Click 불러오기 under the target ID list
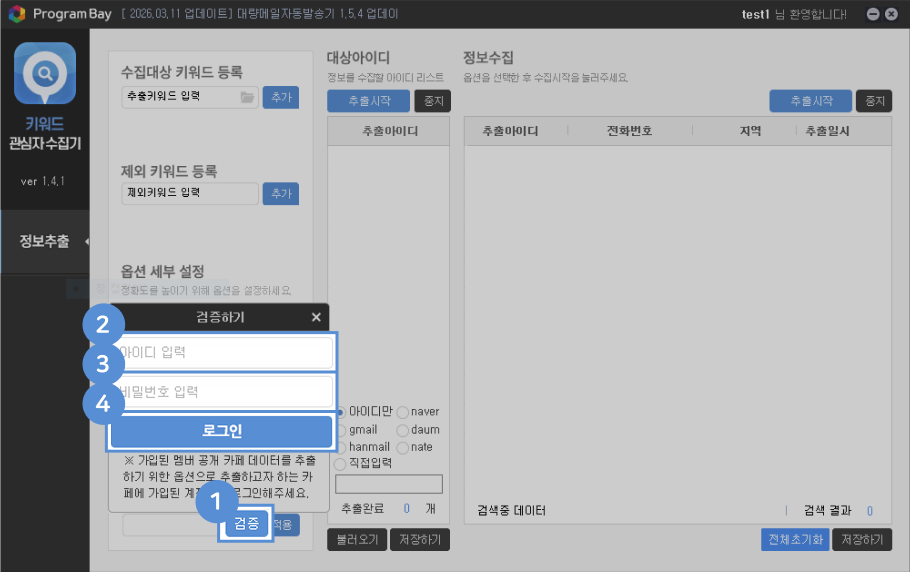Screen dimensions: 910x572 tap(356, 540)
